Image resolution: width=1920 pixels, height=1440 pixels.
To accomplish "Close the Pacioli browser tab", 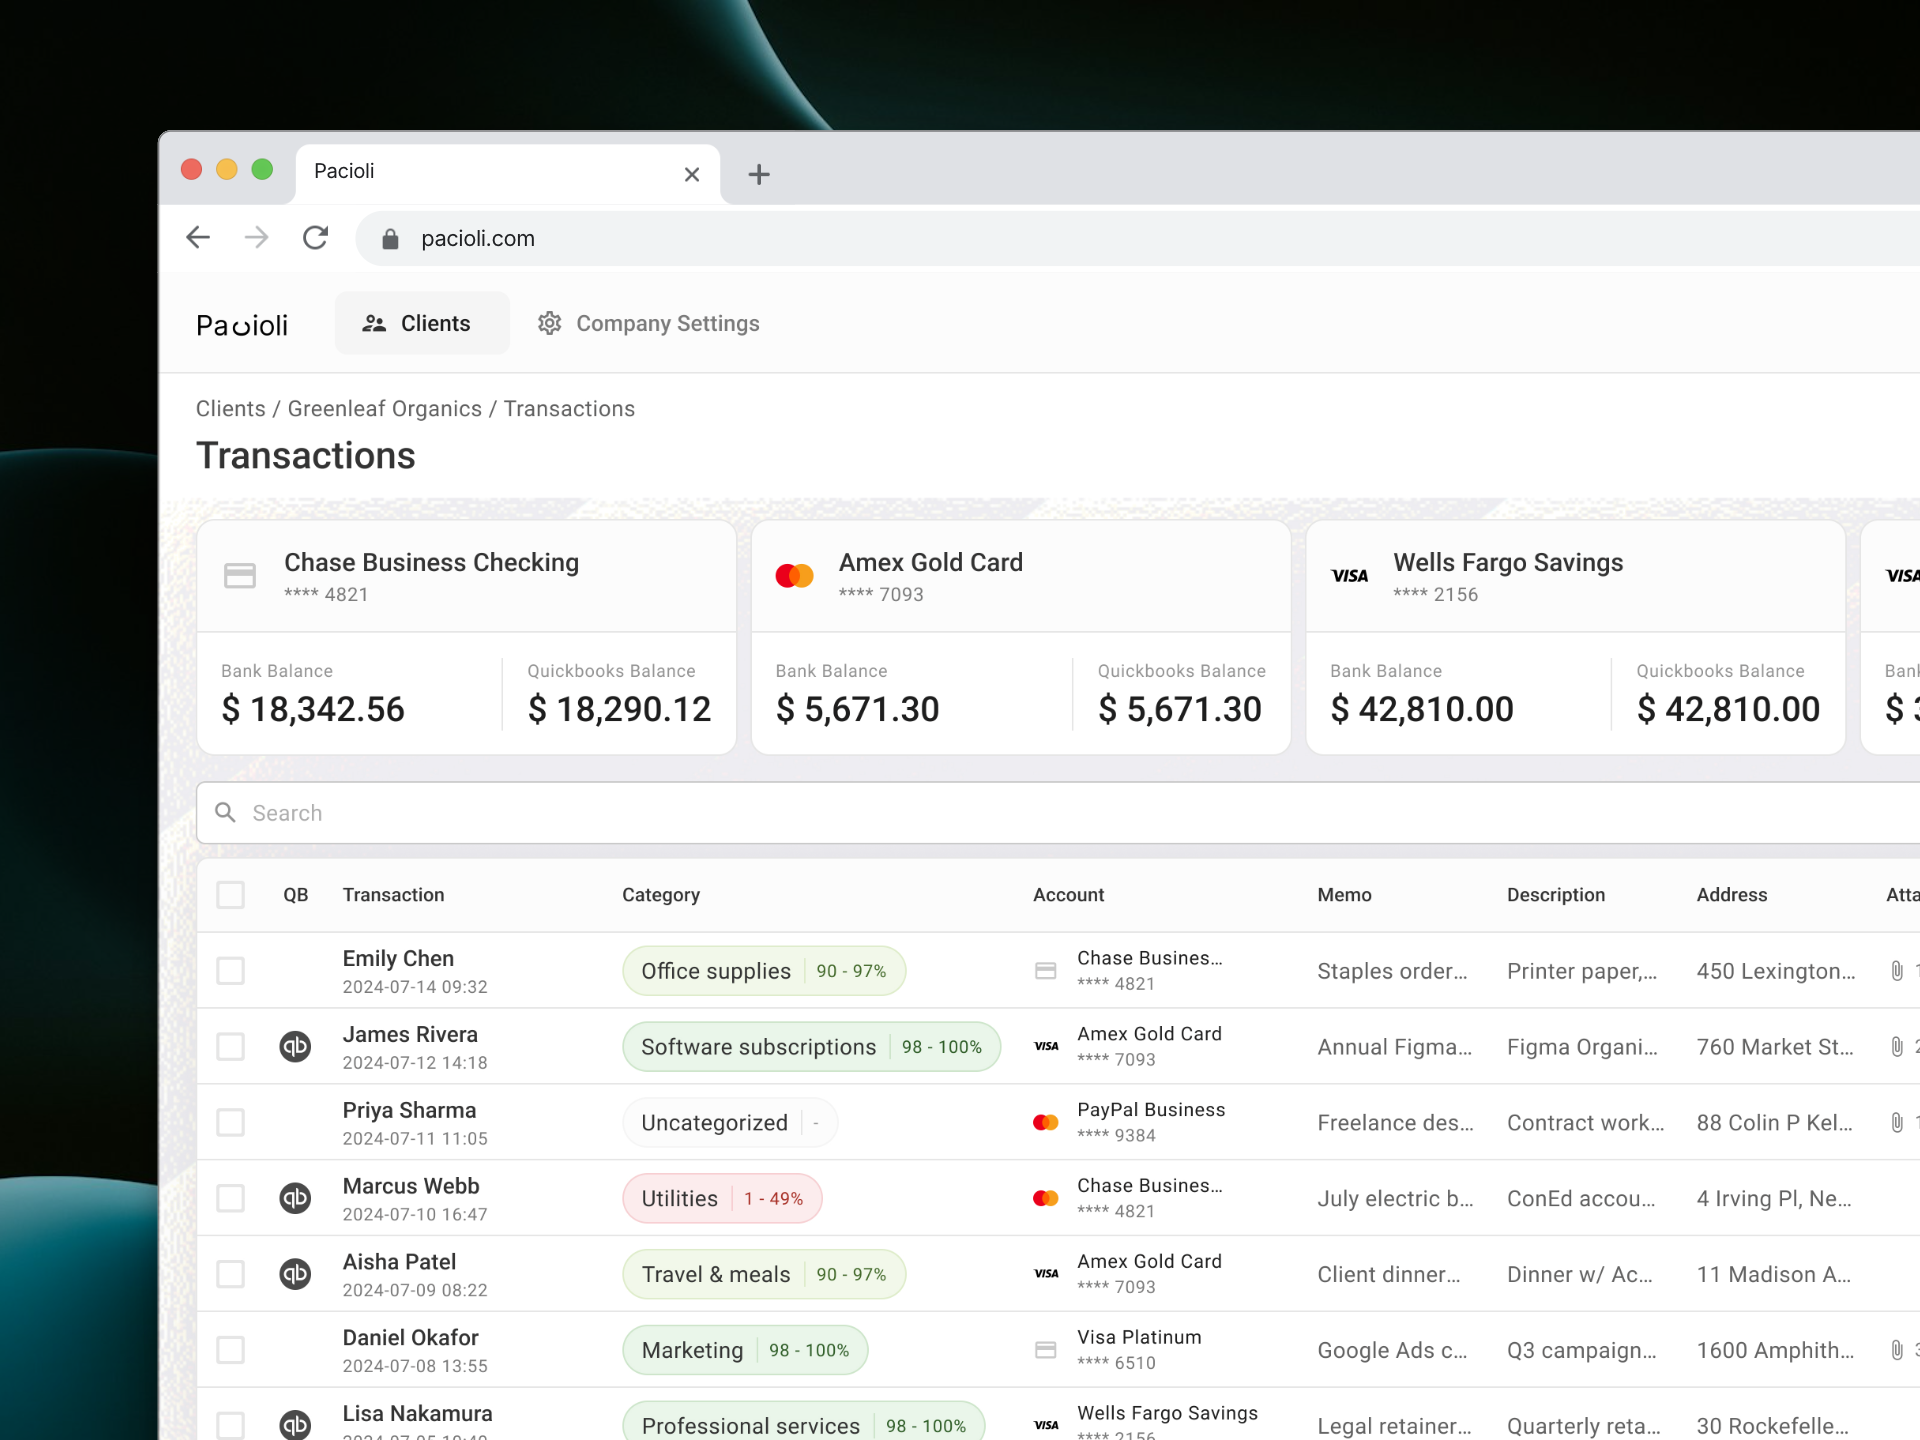I will [692, 174].
